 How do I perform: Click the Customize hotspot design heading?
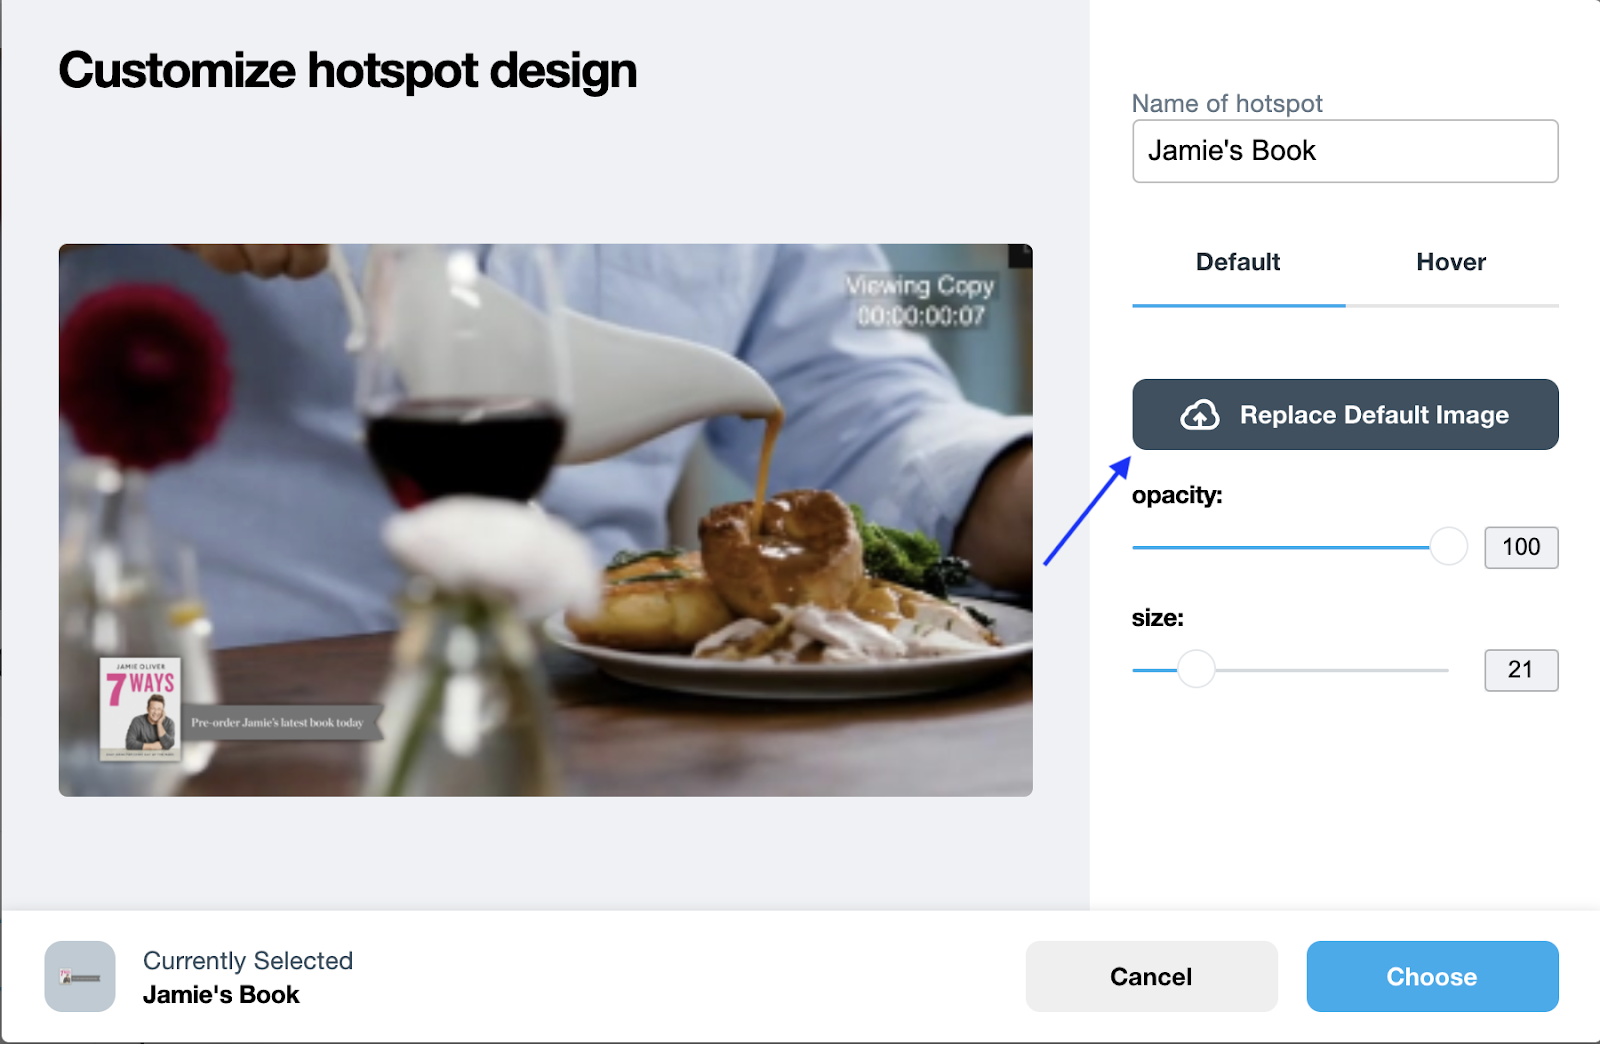point(348,70)
